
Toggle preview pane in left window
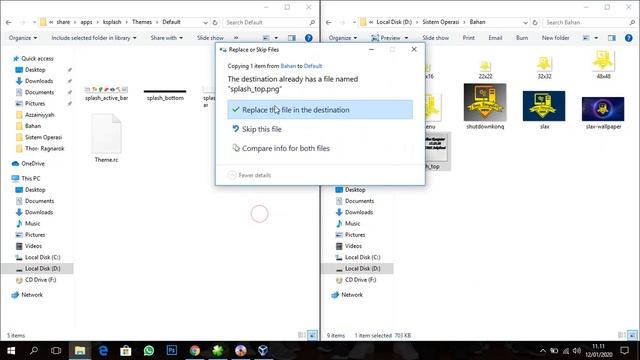tap(292, 38)
